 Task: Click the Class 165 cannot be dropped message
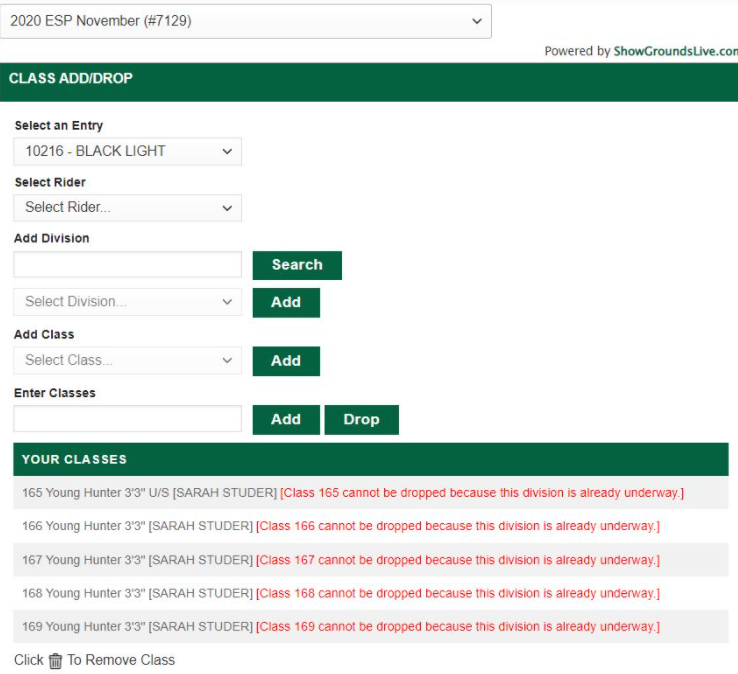point(482,493)
